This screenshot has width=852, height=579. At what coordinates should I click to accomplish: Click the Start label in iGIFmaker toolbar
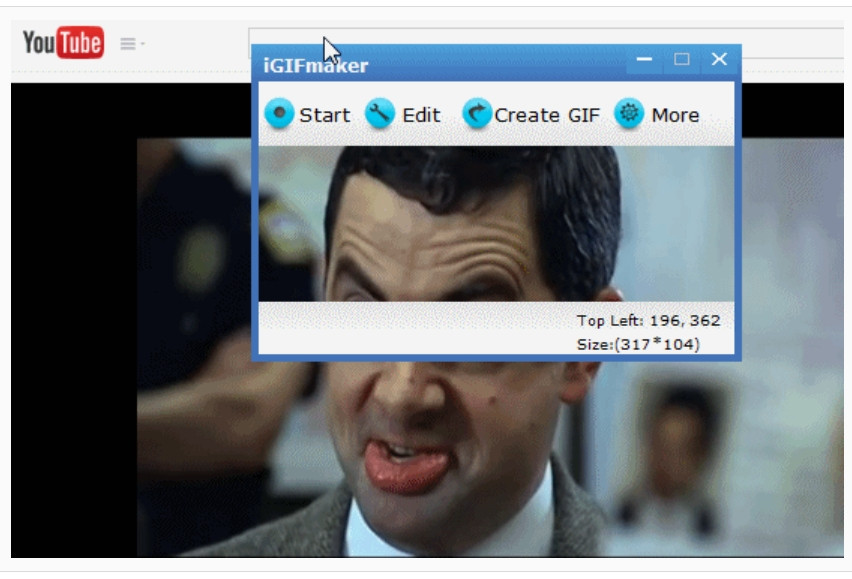(x=324, y=115)
